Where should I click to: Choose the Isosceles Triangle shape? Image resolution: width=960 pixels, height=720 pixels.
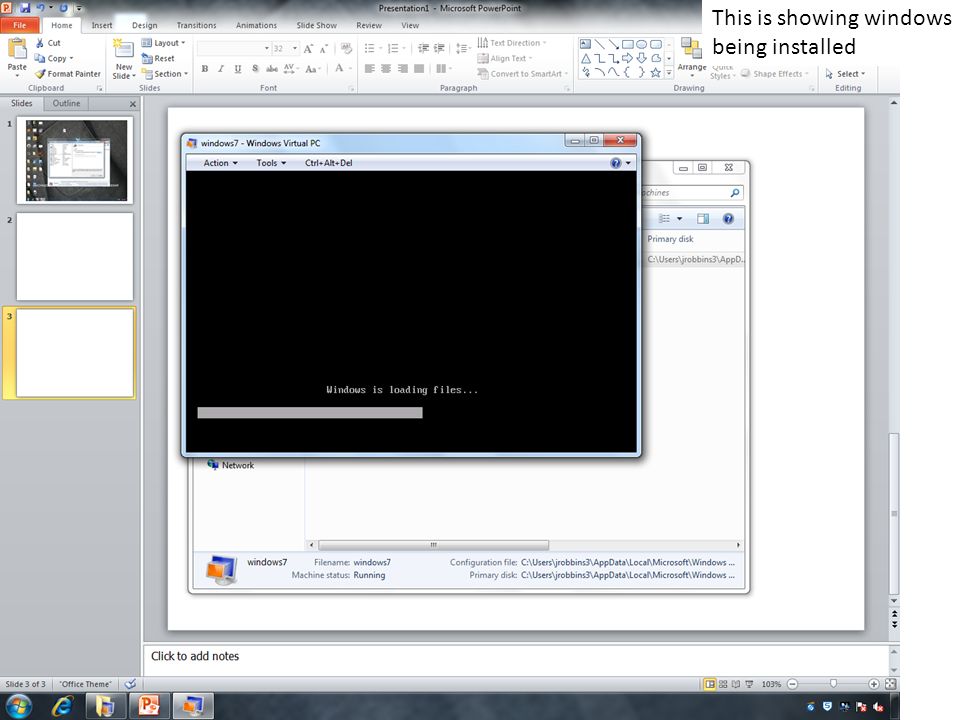[x=586, y=58]
